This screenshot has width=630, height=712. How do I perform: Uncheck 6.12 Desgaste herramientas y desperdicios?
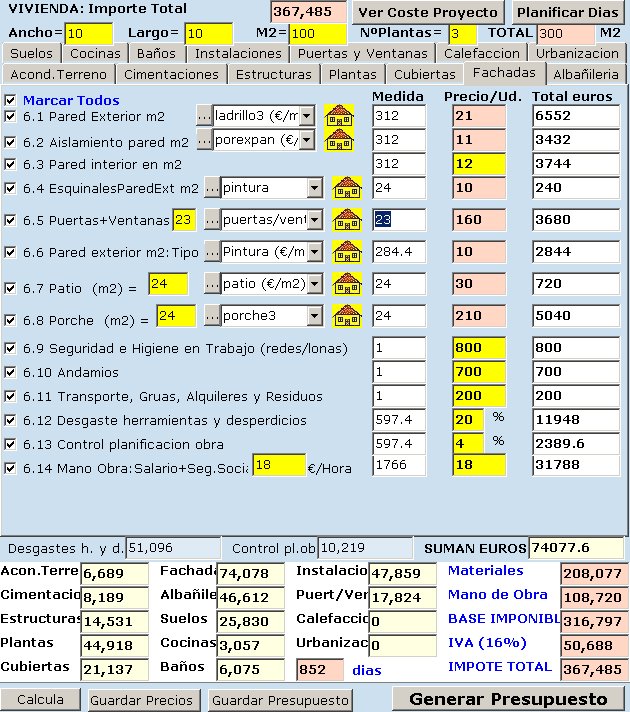tap(10, 420)
